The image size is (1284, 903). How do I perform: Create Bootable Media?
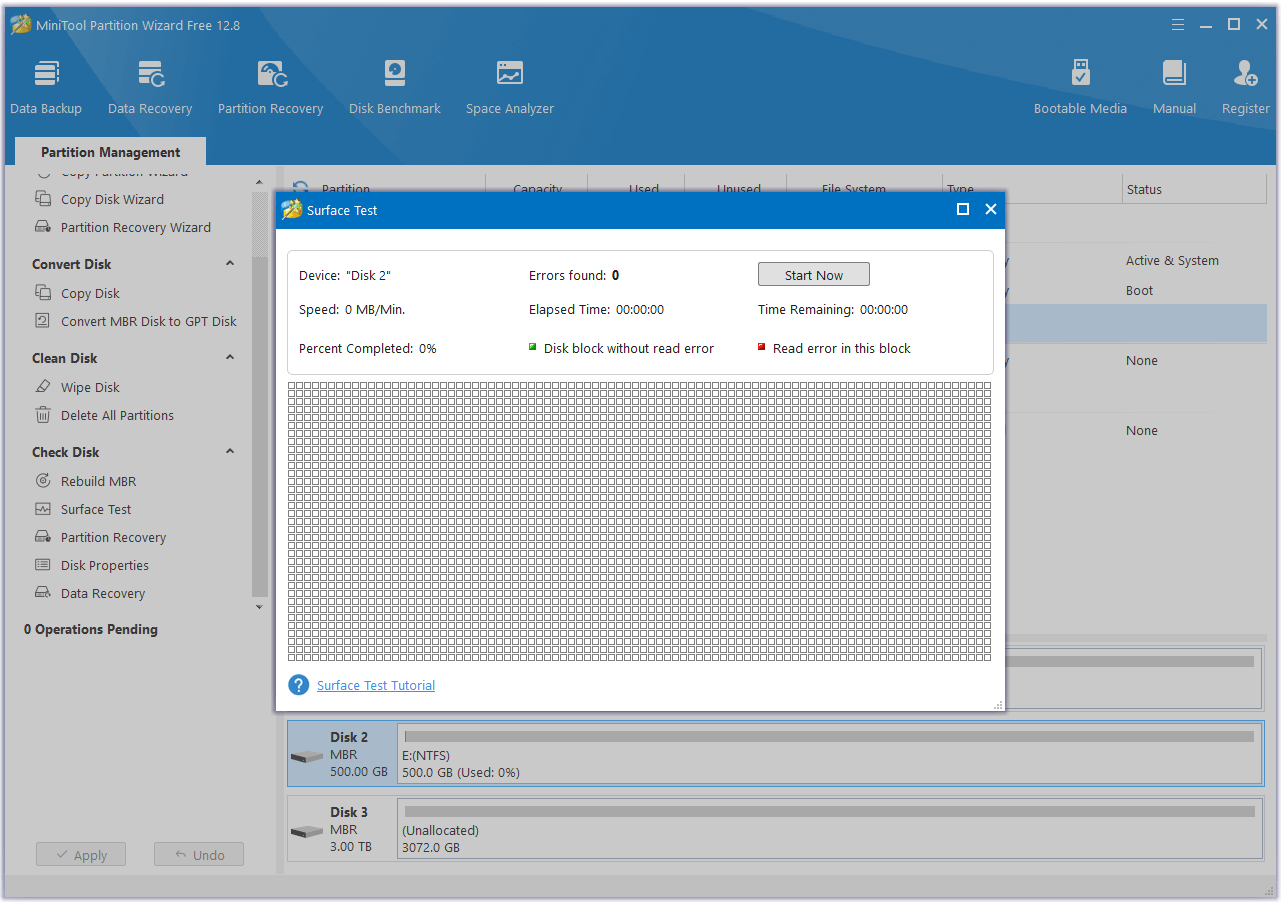coord(1080,87)
